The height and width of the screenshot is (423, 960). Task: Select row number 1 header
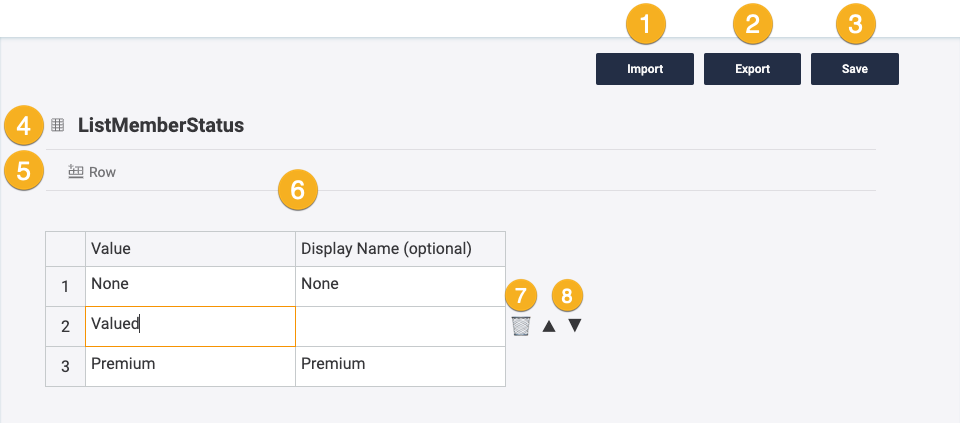pos(65,286)
